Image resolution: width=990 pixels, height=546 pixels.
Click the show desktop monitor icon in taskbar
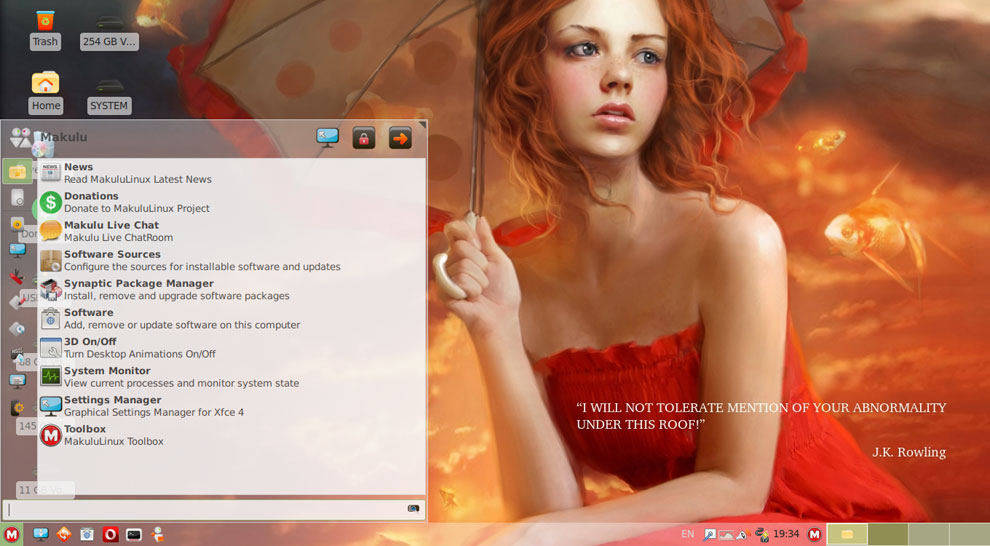(41, 535)
